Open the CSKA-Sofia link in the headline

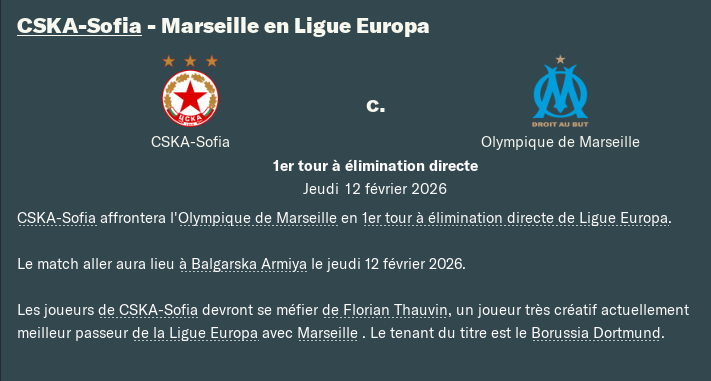point(79,25)
